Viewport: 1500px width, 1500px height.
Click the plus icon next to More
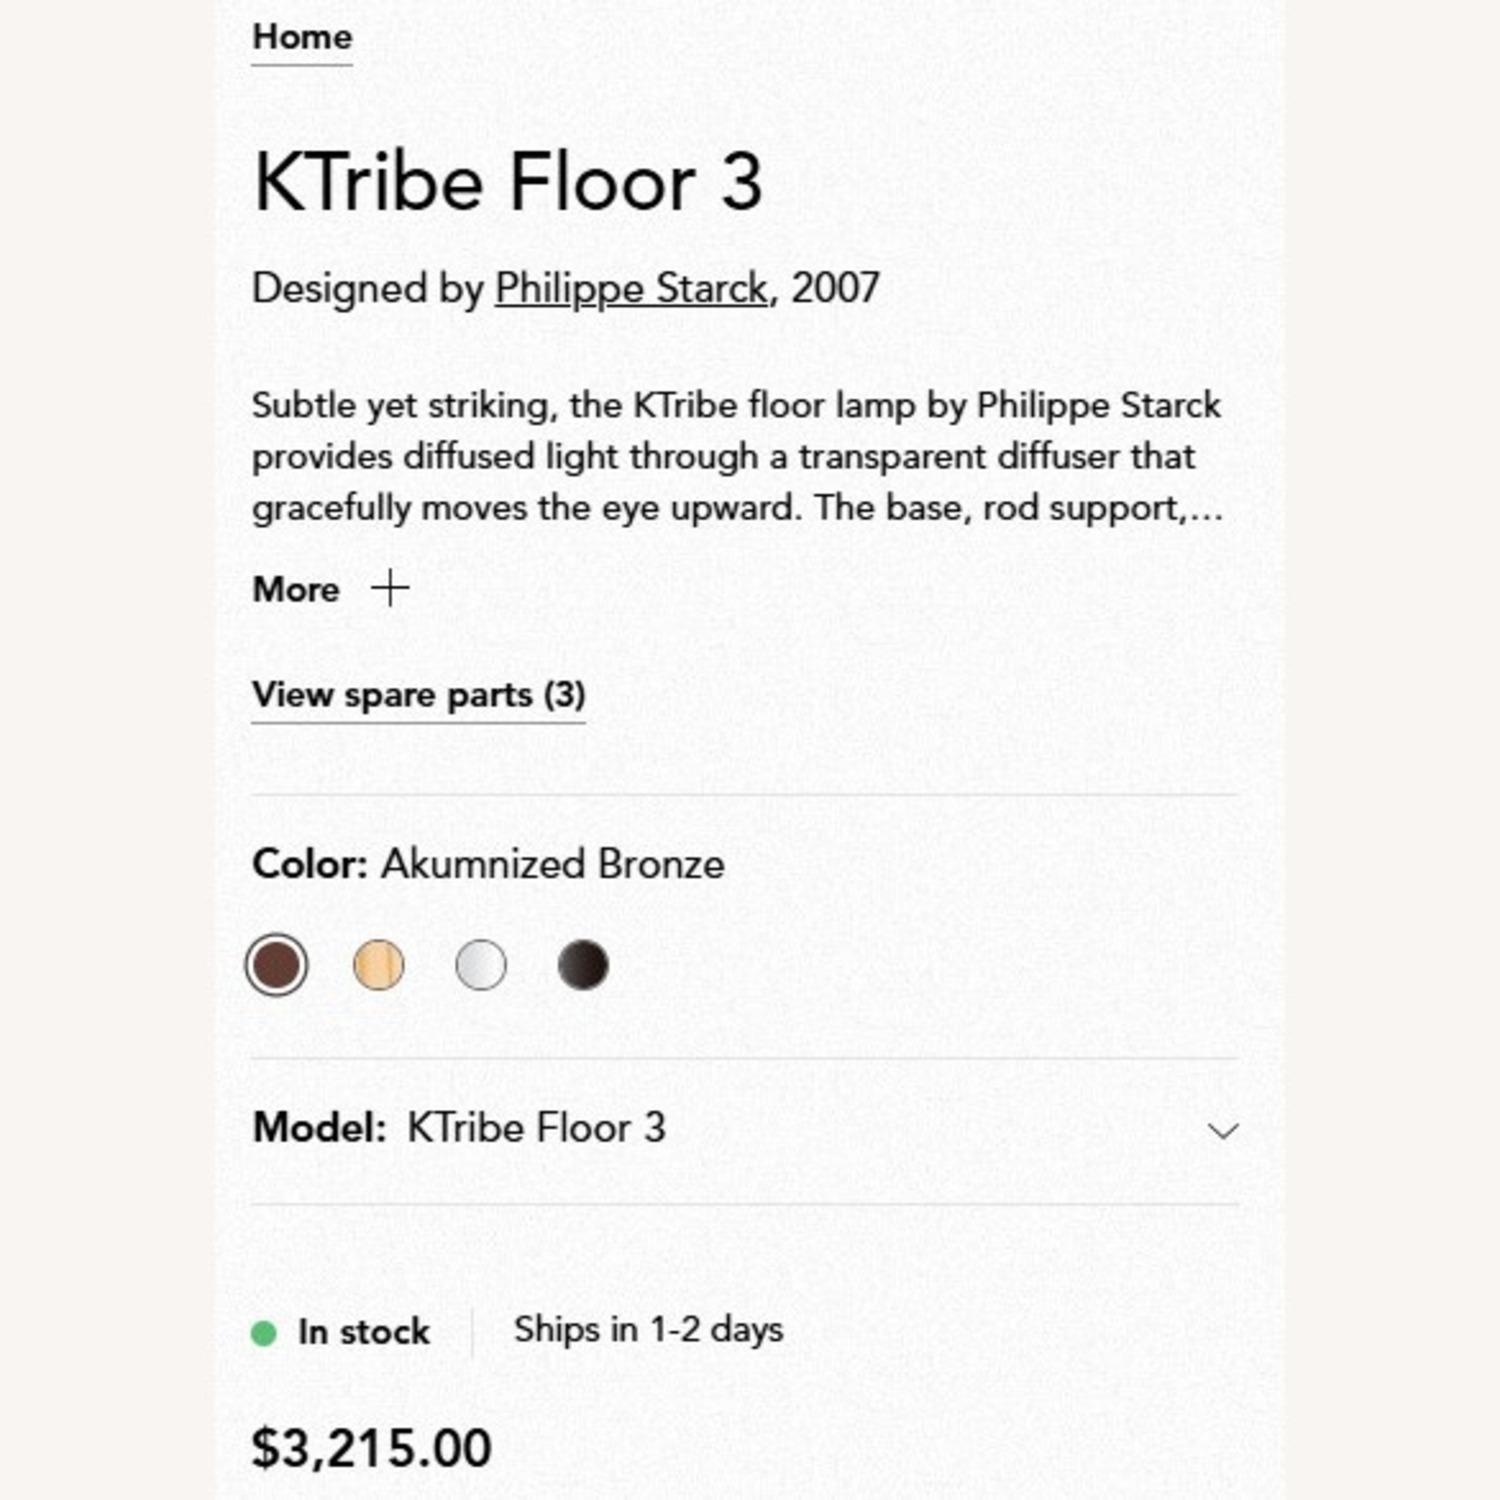pos(389,589)
